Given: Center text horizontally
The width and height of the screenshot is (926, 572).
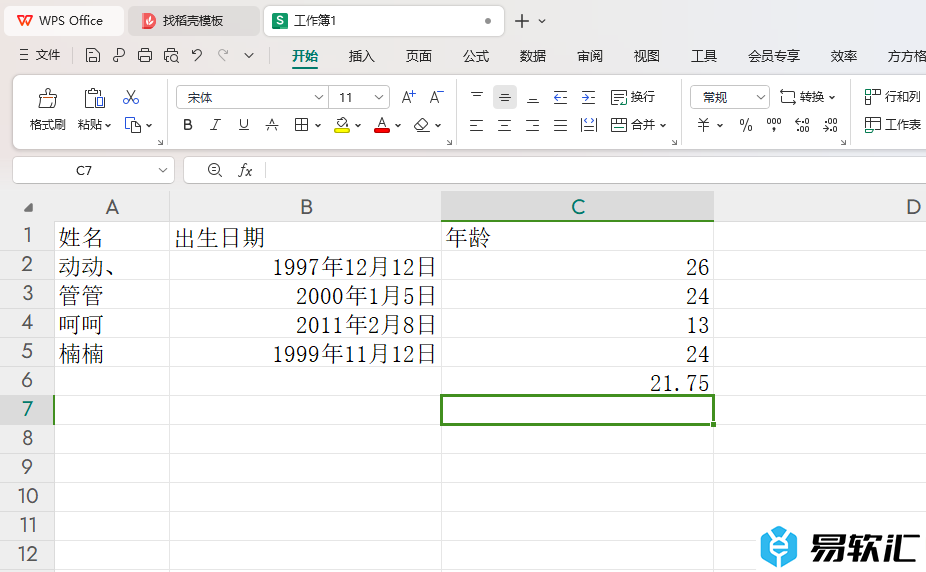Looking at the screenshot, I should click(504, 125).
